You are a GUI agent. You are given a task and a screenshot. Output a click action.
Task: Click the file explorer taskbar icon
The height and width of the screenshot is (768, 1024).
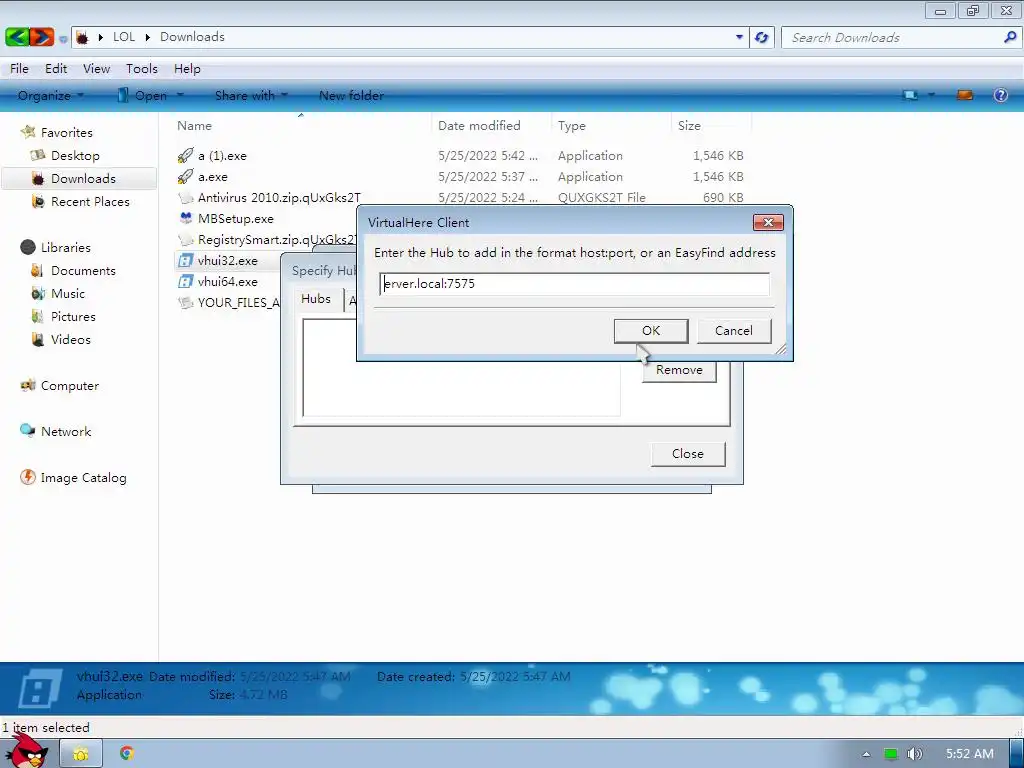click(81, 754)
